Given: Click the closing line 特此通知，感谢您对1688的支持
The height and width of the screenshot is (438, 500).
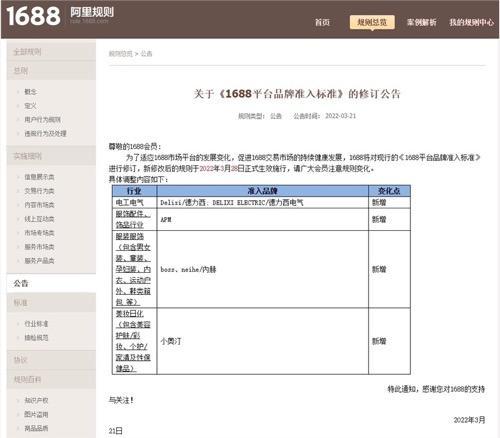Looking at the screenshot, I should pyautogui.click(x=436, y=389).
